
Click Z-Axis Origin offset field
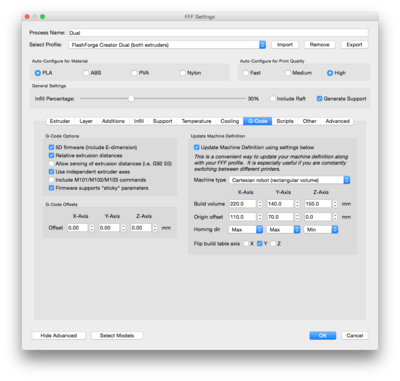(318, 217)
